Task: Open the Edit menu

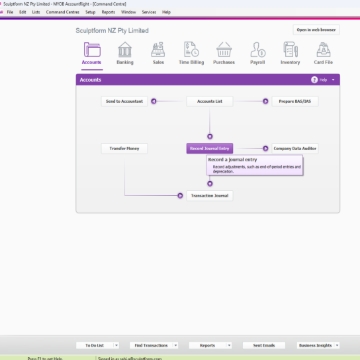Action: [22, 12]
